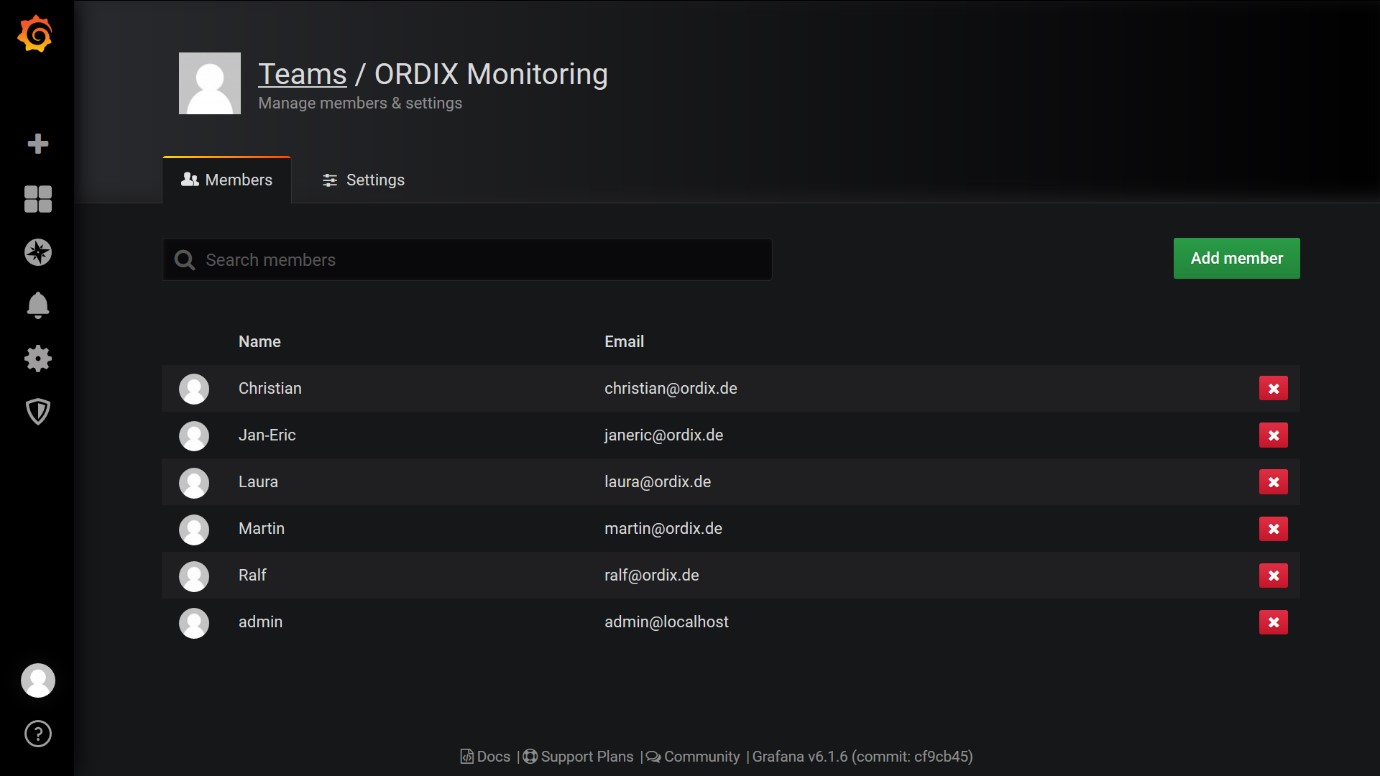
Task: Click email laura@ordix.de
Action: tap(658, 482)
